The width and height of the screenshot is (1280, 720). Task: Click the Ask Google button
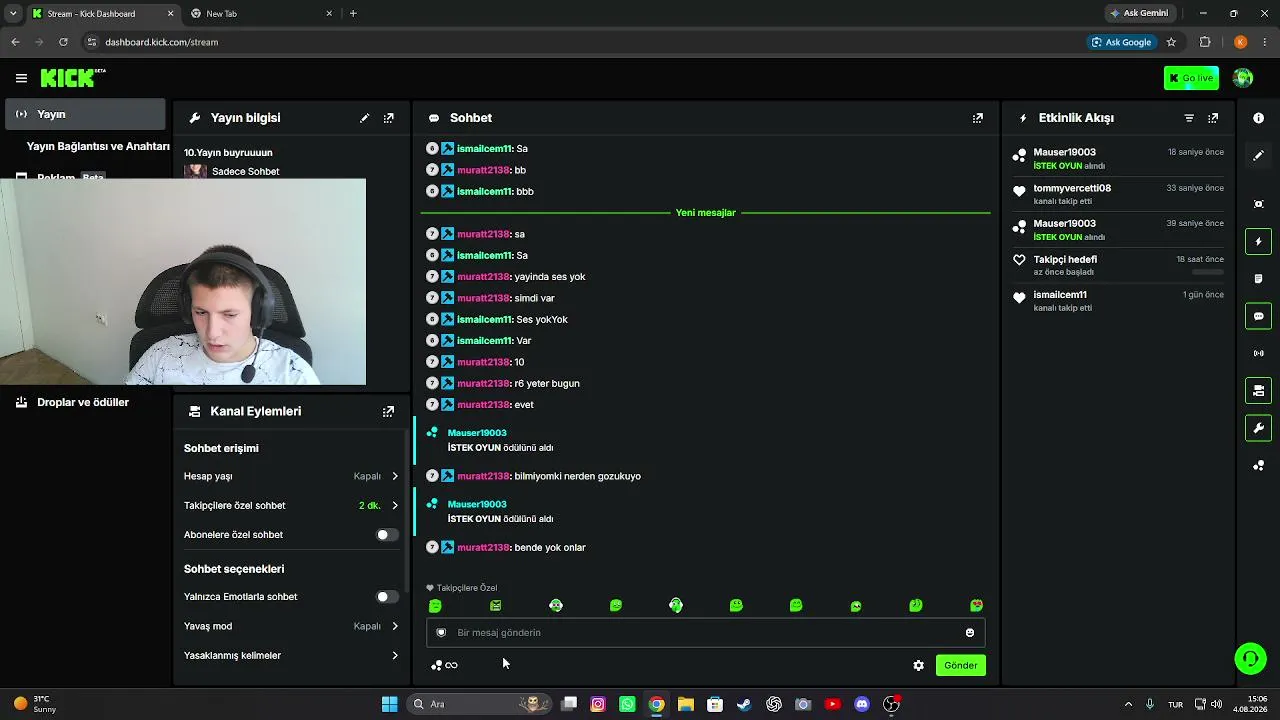(x=1121, y=42)
